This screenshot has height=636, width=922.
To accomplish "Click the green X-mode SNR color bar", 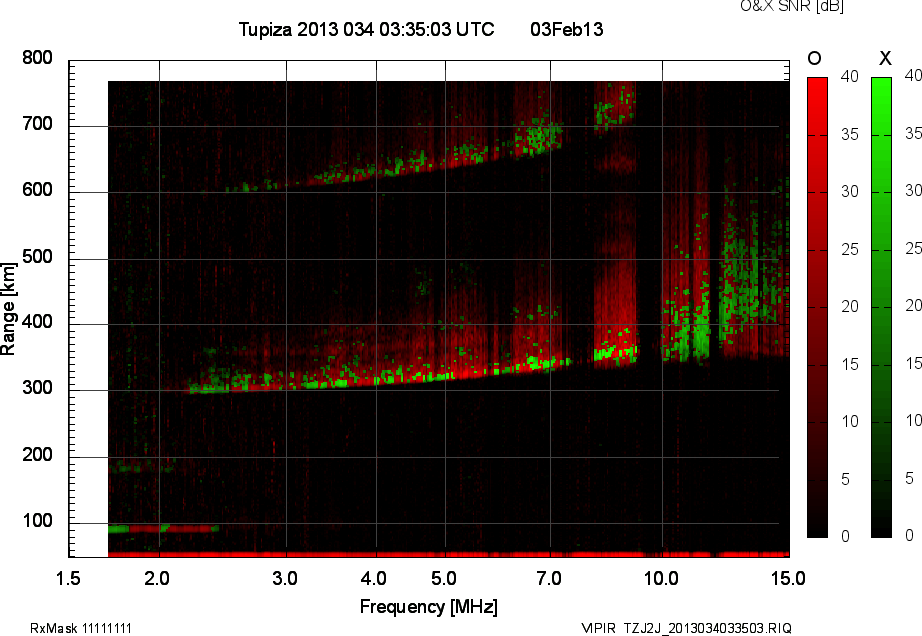I will [882, 306].
